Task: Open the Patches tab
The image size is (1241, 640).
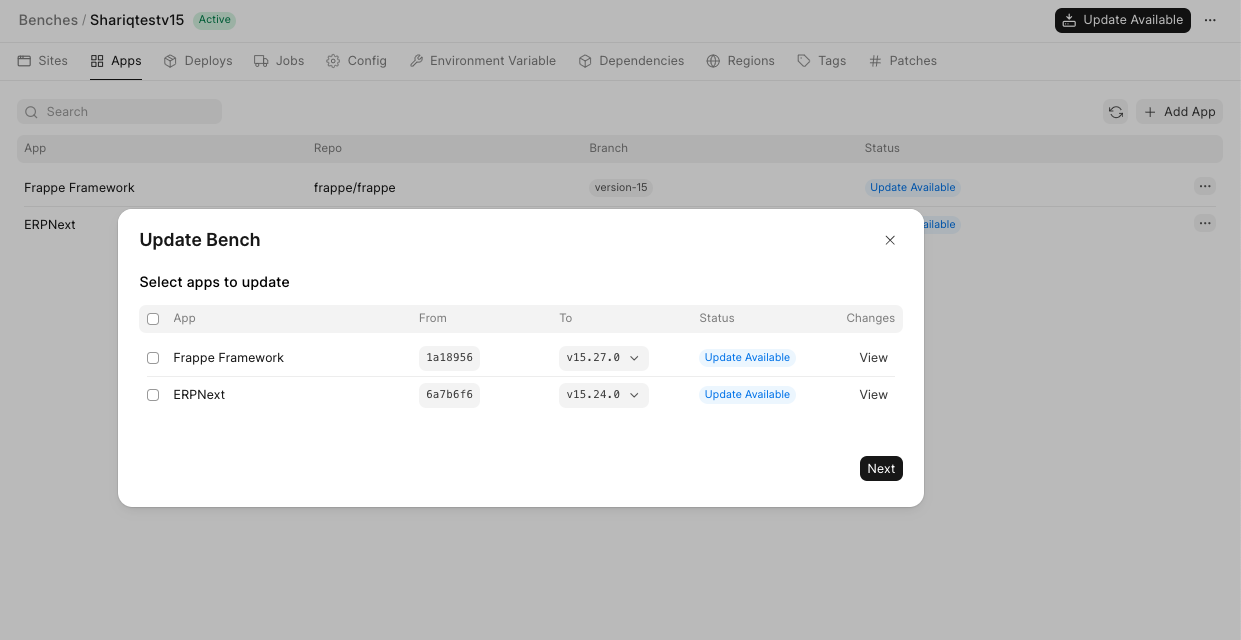Action: 903,61
